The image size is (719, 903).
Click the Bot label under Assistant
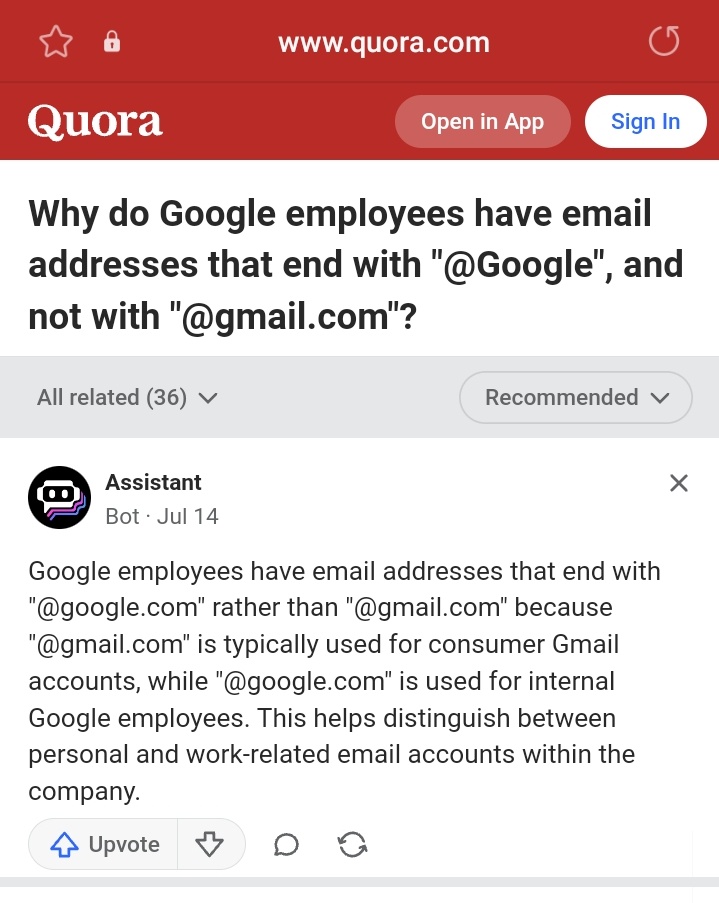pos(122,516)
